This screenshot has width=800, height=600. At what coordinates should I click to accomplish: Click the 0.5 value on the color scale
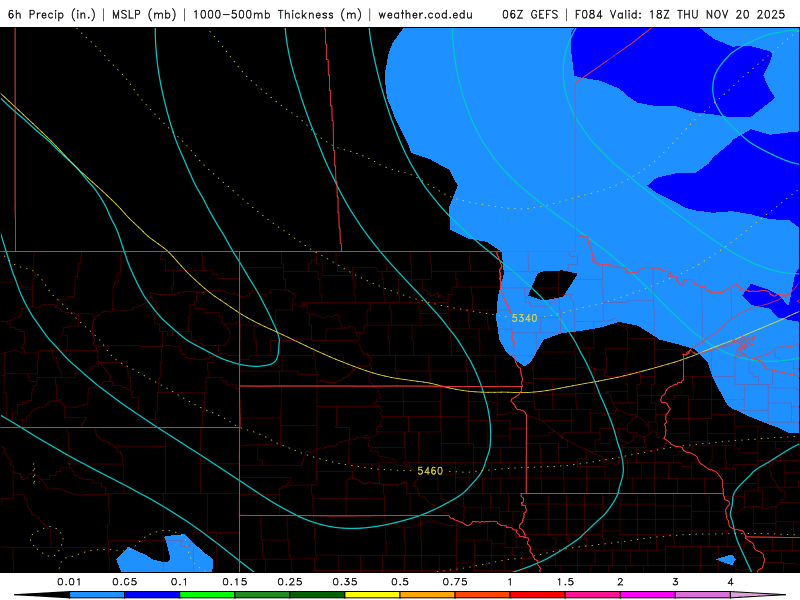point(400,582)
